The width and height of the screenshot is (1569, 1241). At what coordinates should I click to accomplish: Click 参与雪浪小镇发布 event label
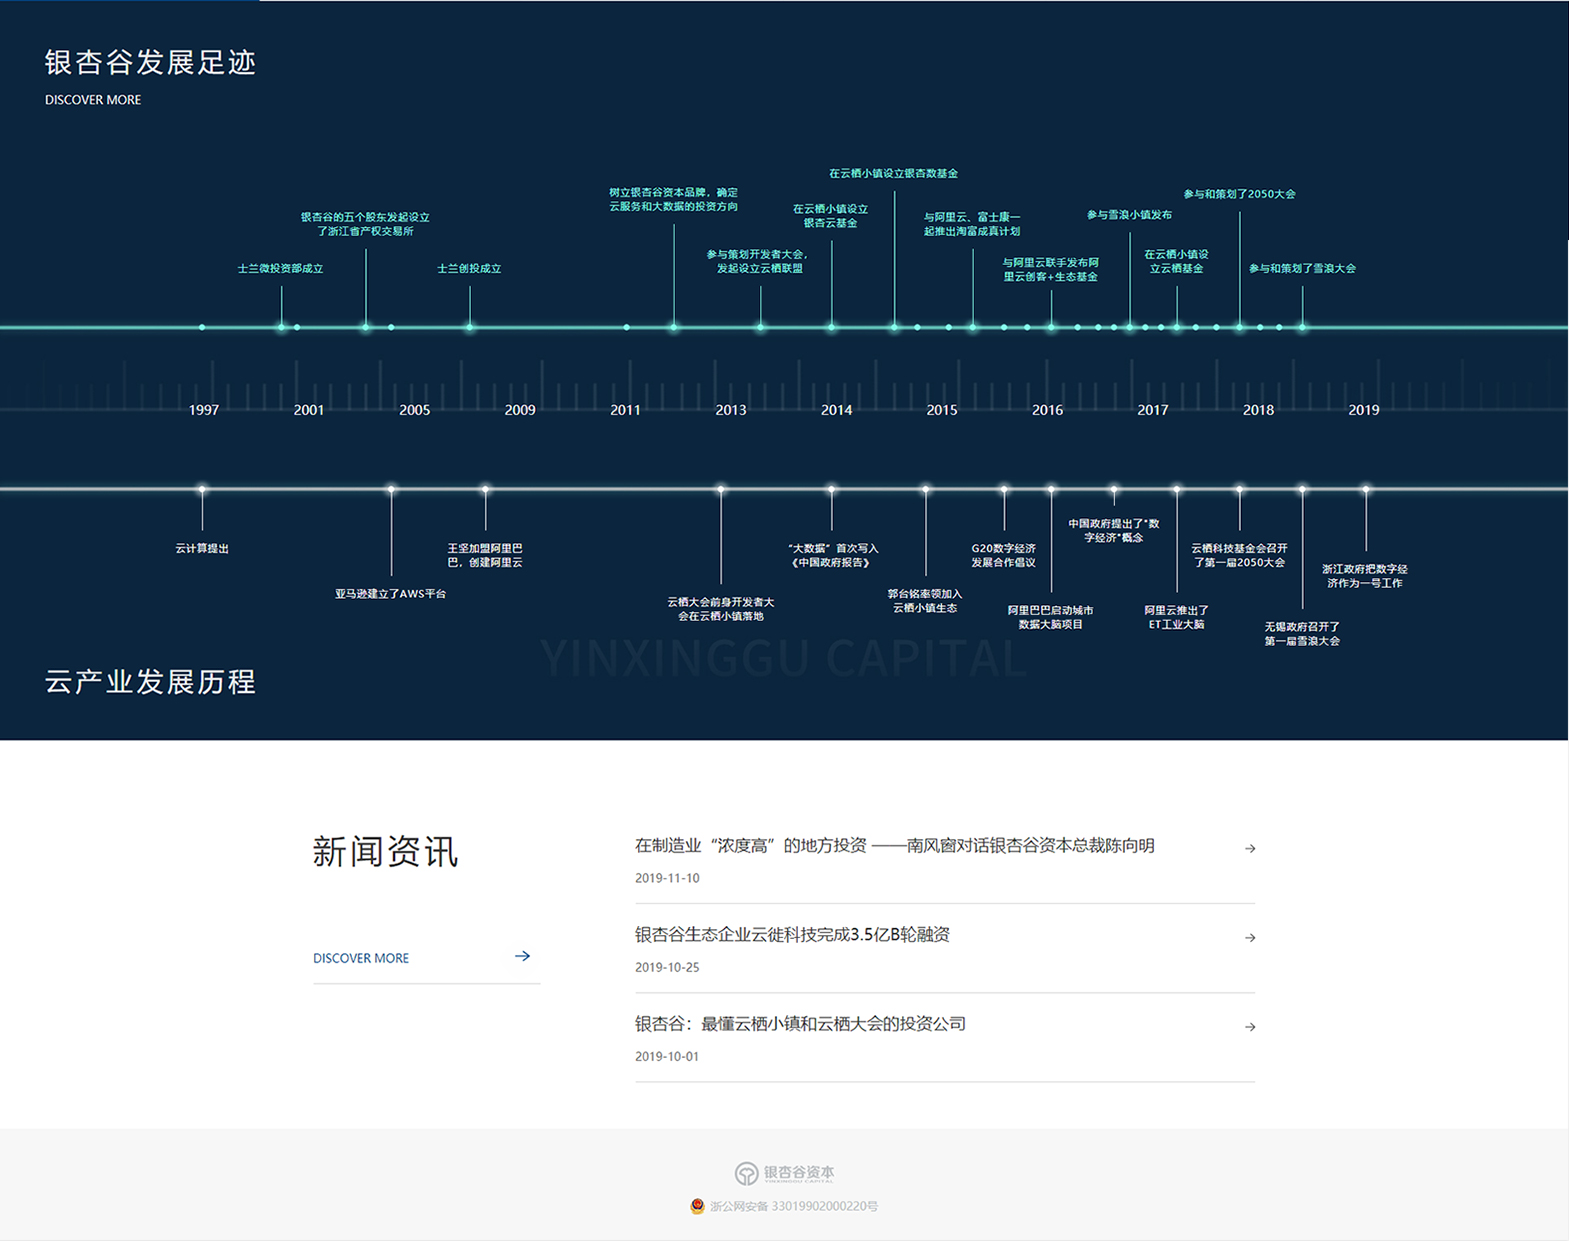coord(1129,214)
